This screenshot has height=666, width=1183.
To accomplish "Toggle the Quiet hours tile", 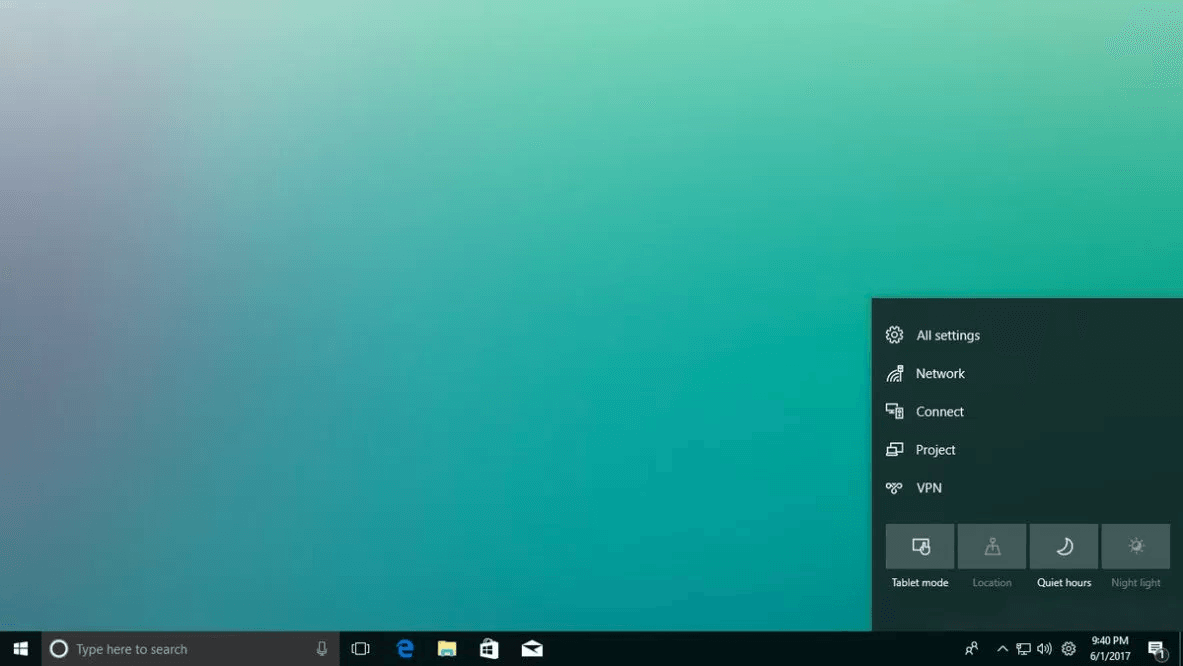I will pos(1064,546).
